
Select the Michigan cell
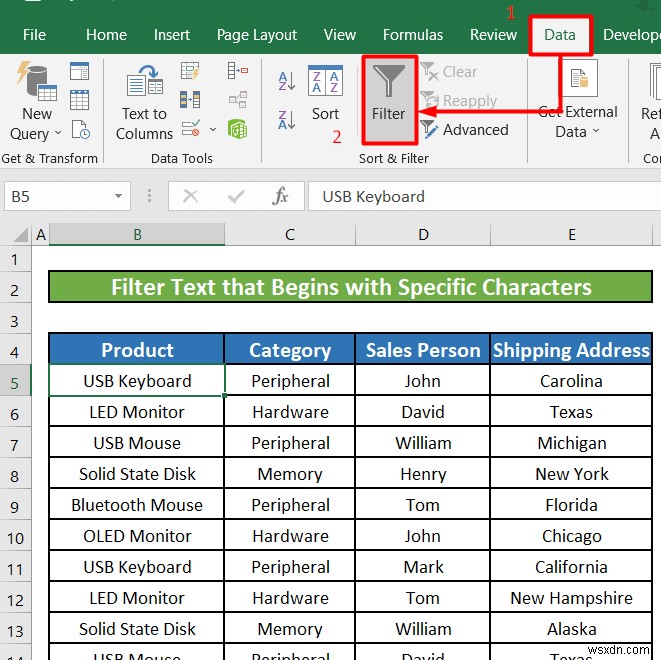(x=571, y=443)
